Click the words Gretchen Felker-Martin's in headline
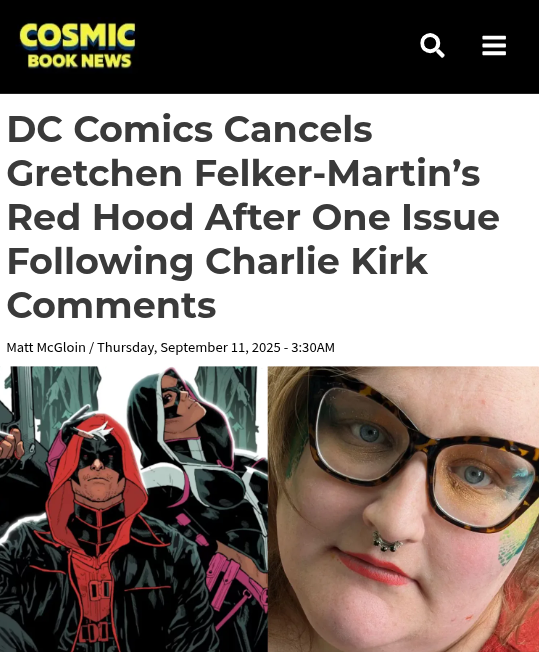539x652 pixels. (x=243, y=173)
